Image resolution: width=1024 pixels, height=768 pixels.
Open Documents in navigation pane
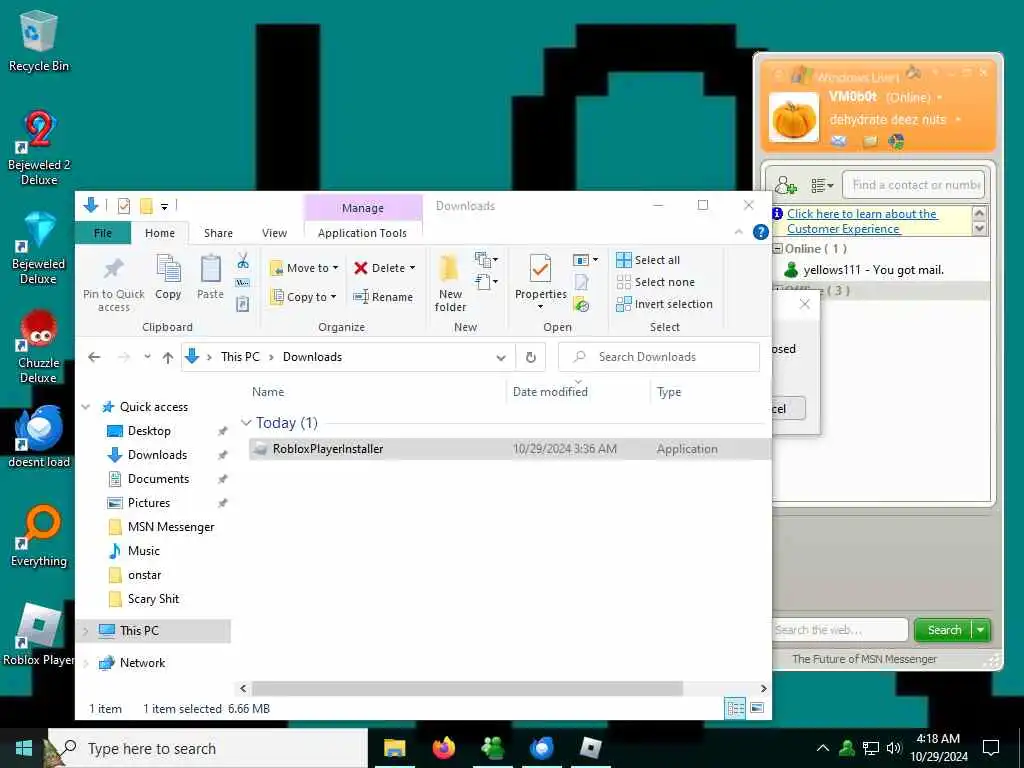158,479
